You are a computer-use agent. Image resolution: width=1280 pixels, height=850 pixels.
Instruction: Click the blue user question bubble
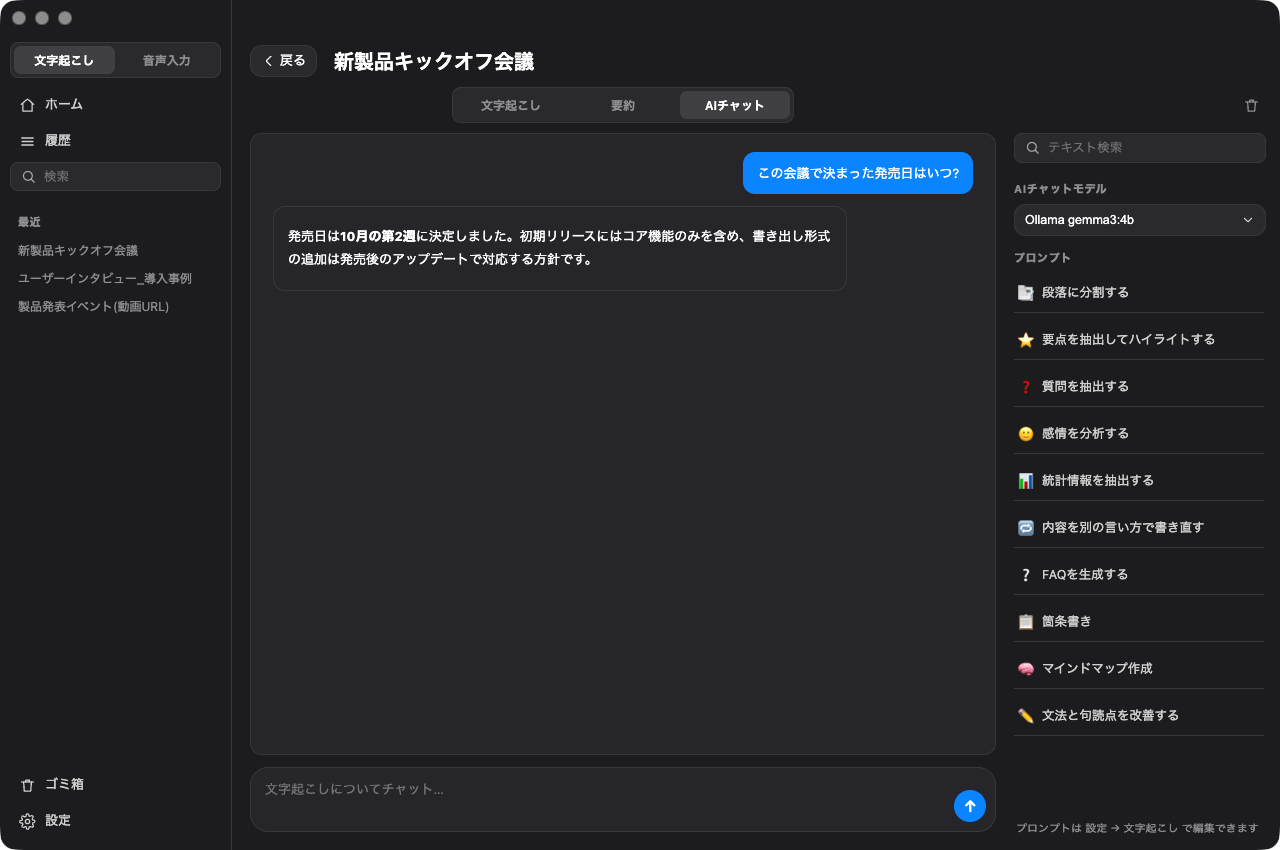[x=858, y=173]
